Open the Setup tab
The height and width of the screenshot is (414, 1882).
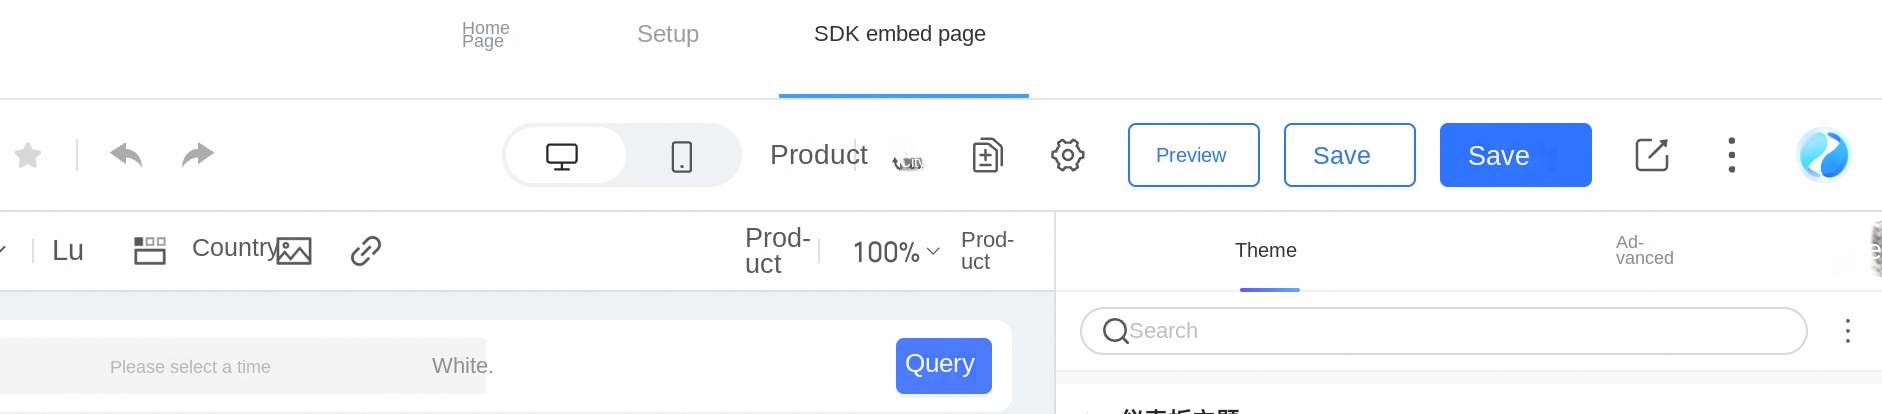(668, 34)
